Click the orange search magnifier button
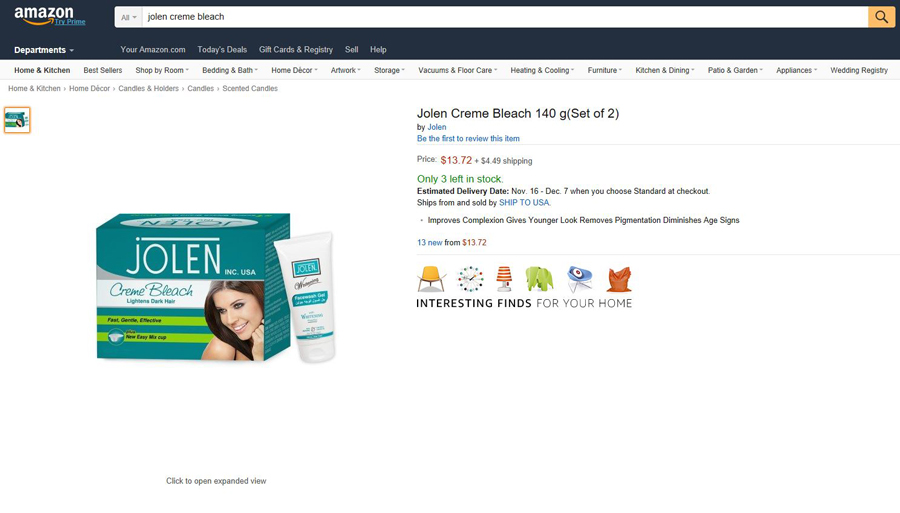 point(881,17)
